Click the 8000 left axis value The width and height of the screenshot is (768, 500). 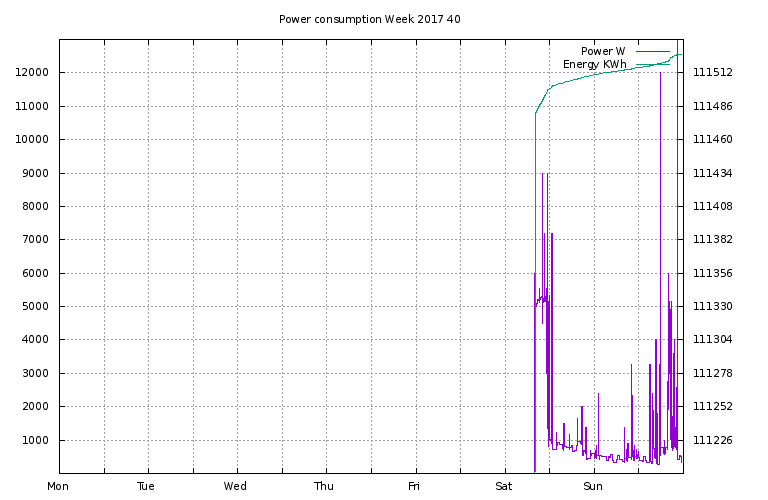pyautogui.click(x=35, y=206)
